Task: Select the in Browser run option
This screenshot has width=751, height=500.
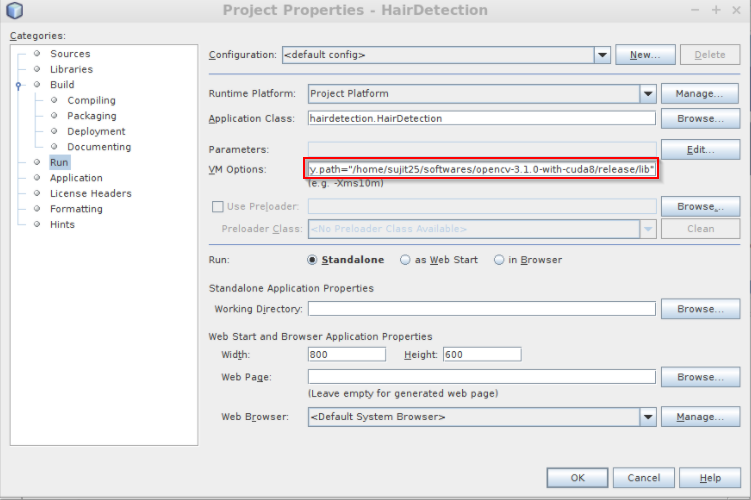Action: (x=528, y=260)
